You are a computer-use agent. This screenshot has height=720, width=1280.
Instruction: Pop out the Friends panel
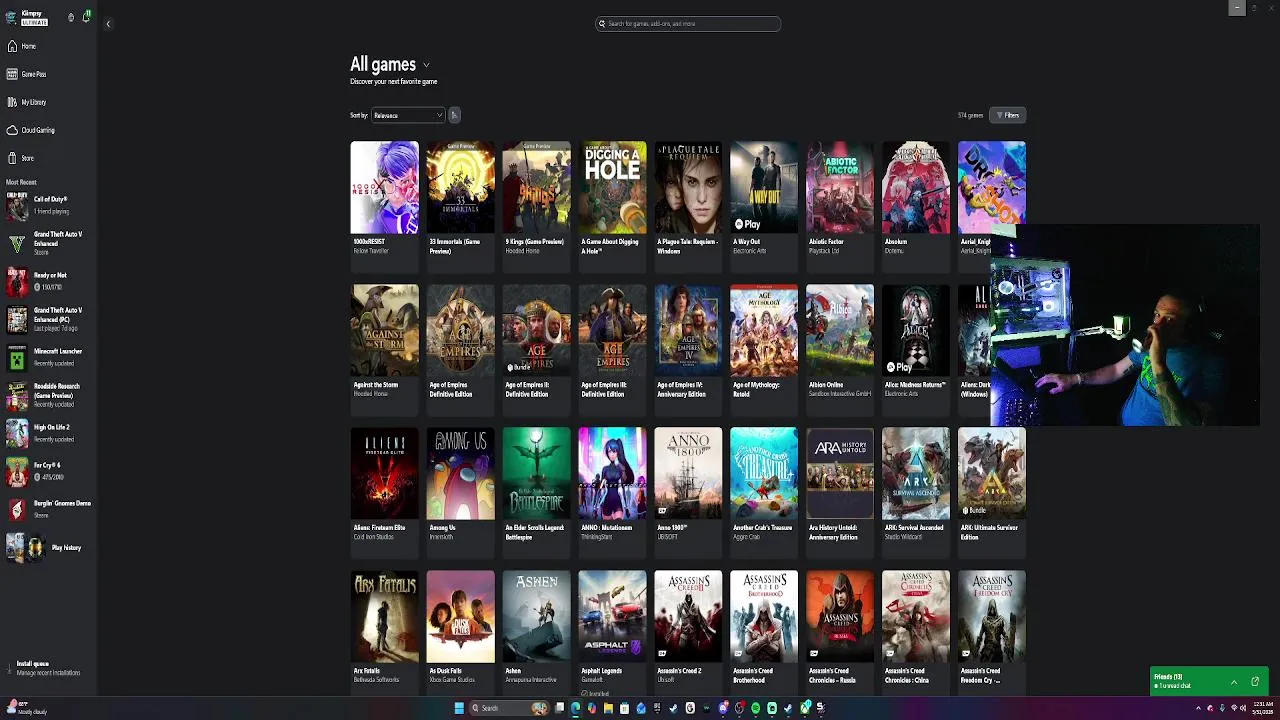(1255, 682)
